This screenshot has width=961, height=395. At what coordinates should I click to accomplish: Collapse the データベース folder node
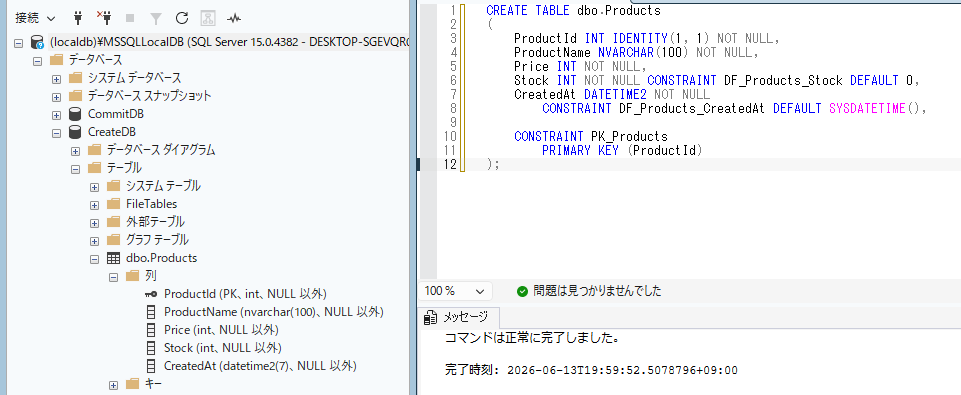pyautogui.click(x=37, y=61)
